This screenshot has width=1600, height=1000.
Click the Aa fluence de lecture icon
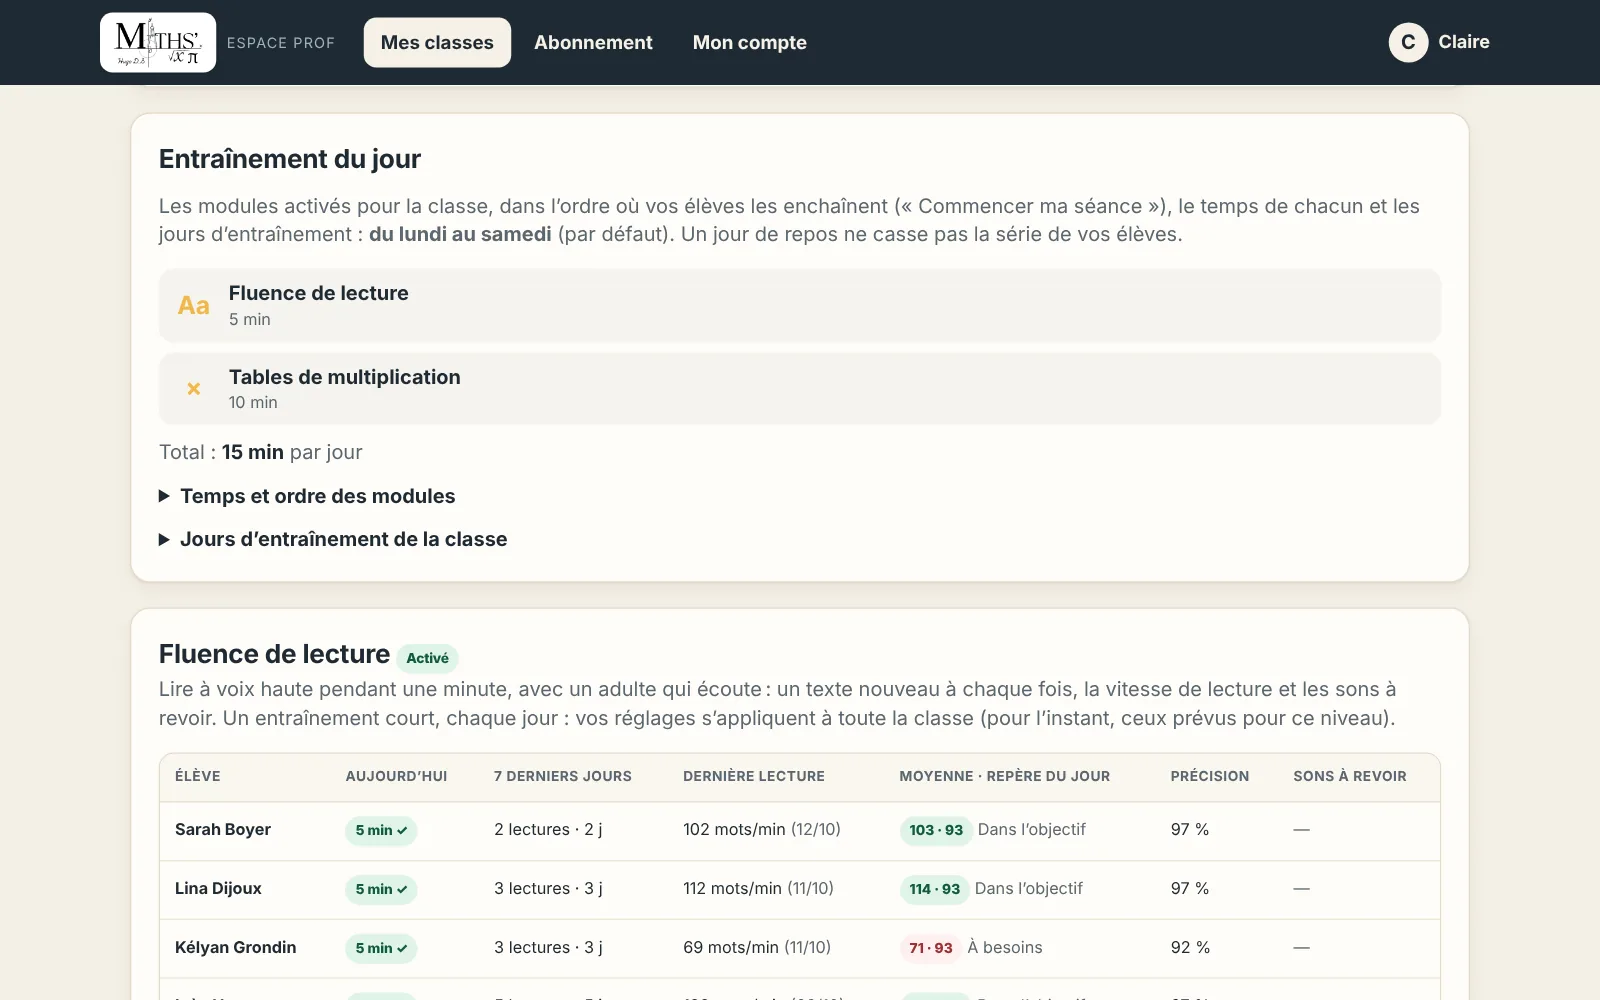(194, 305)
